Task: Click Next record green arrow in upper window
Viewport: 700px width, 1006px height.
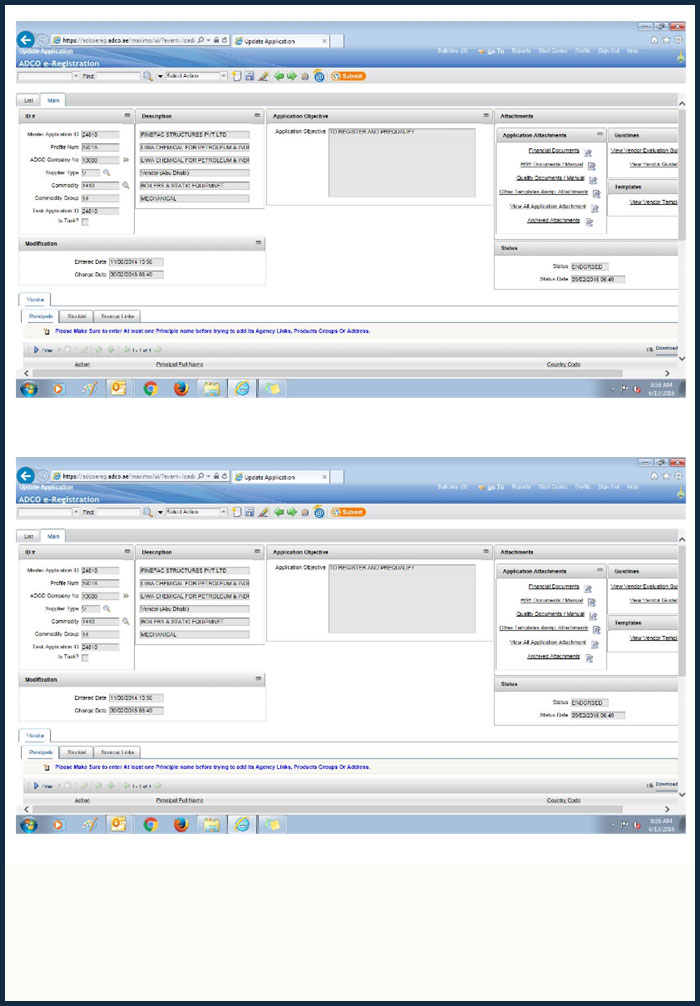Action: point(292,76)
